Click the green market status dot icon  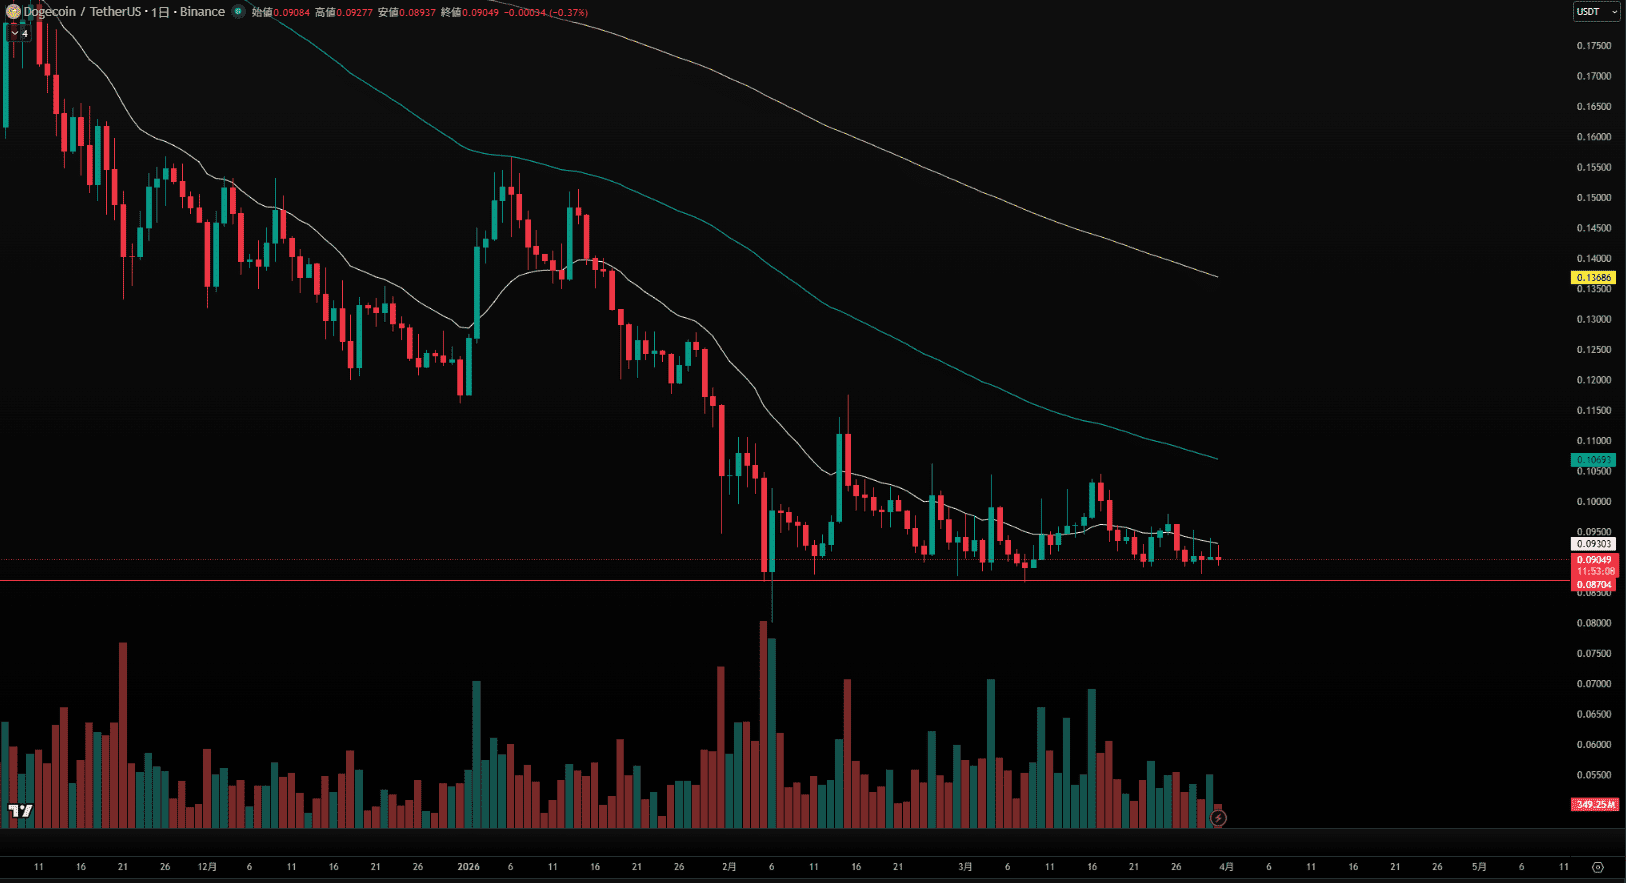coord(238,12)
